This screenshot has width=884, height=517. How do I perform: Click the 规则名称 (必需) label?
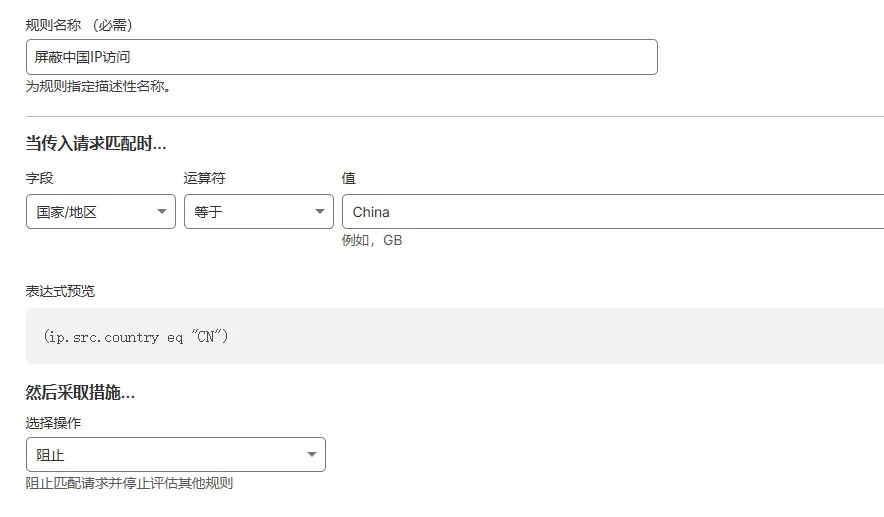coord(79,25)
